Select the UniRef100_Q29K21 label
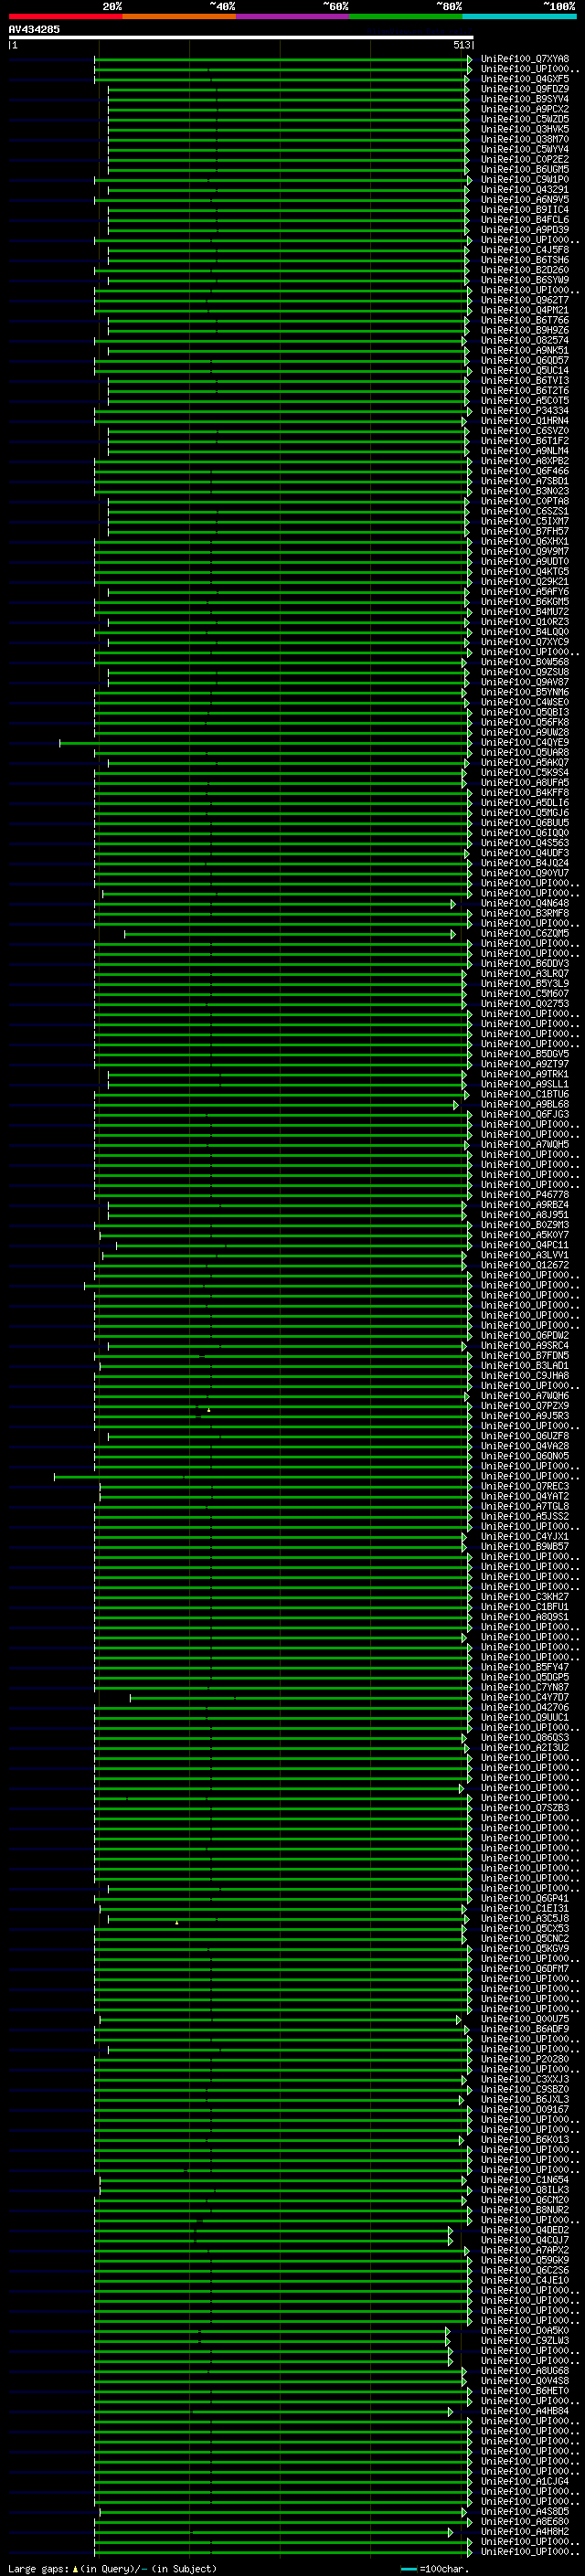The height and width of the screenshot is (2576, 585). [x=525, y=581]
